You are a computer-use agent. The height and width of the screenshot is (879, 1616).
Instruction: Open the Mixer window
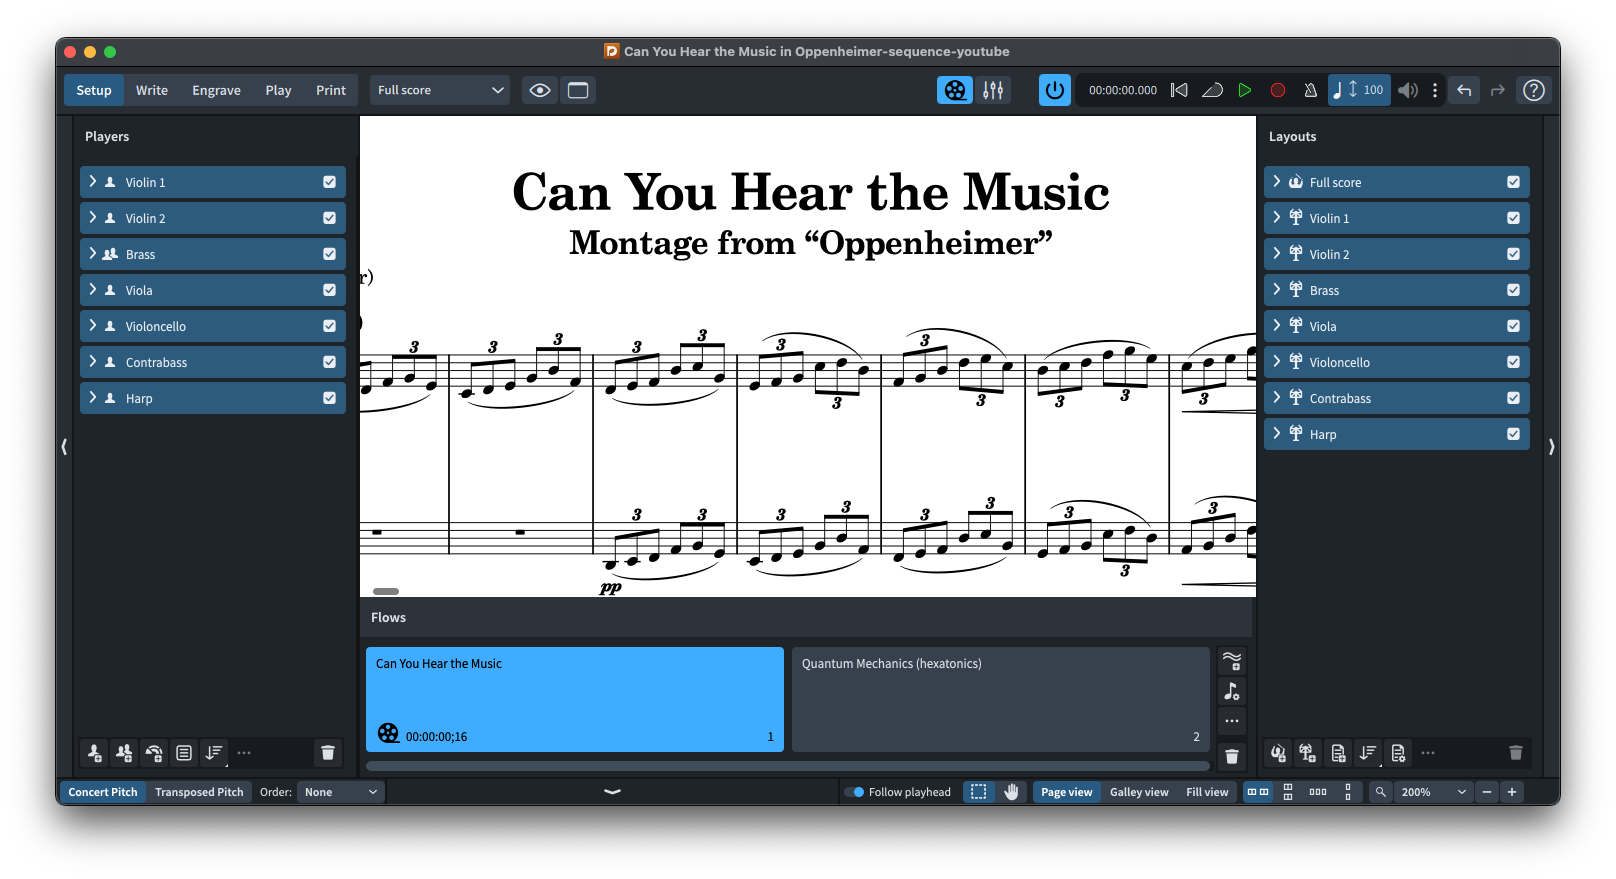993,90
